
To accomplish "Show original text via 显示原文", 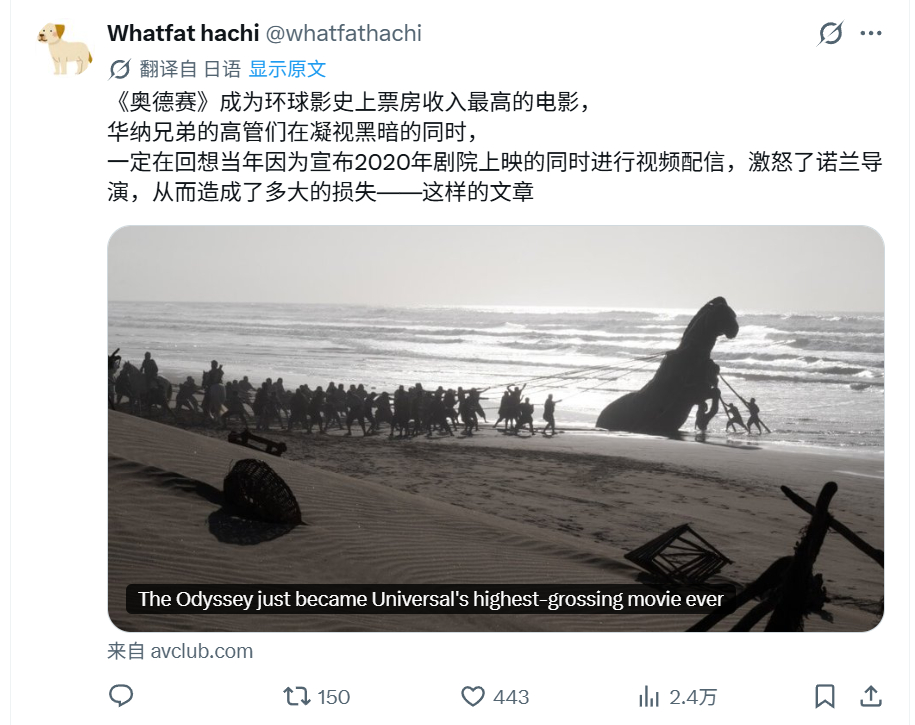I will click(287, 69).
